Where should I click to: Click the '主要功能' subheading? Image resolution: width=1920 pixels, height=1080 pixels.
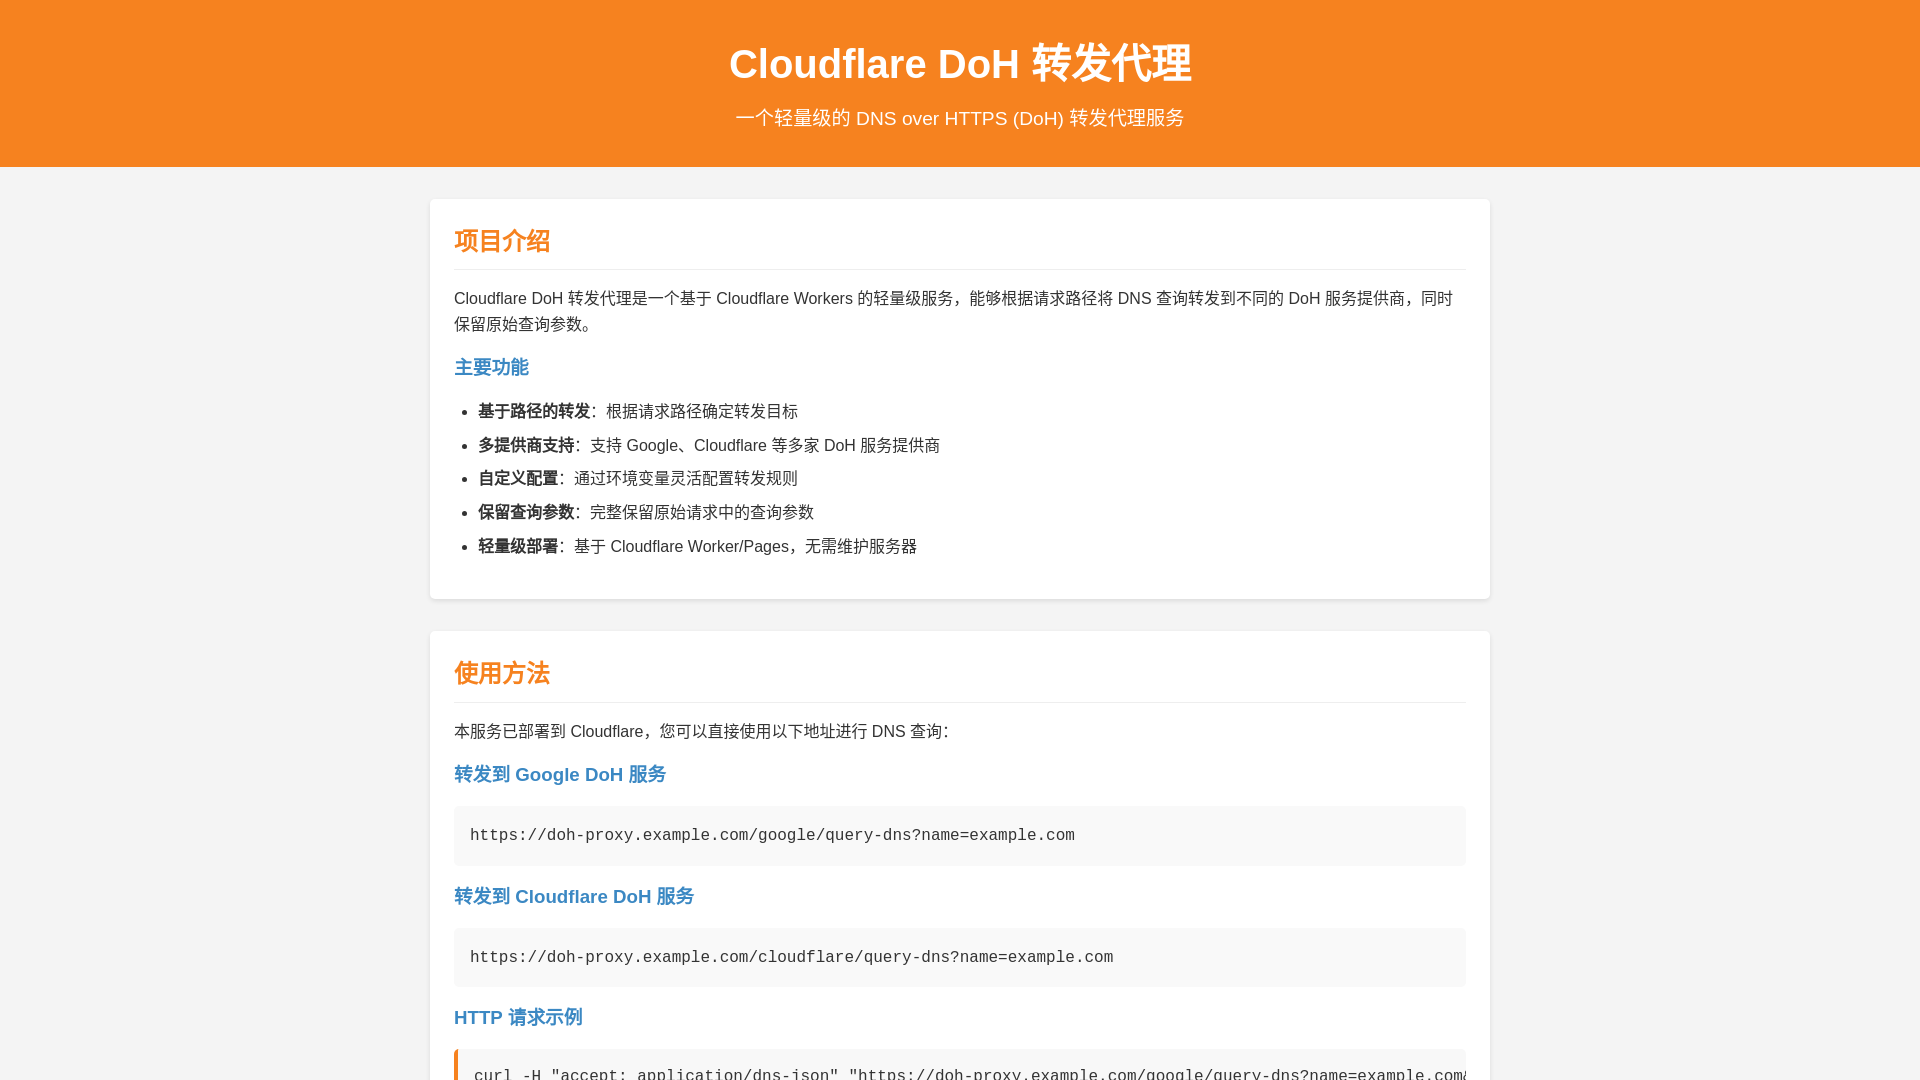(x=491, y=367)
